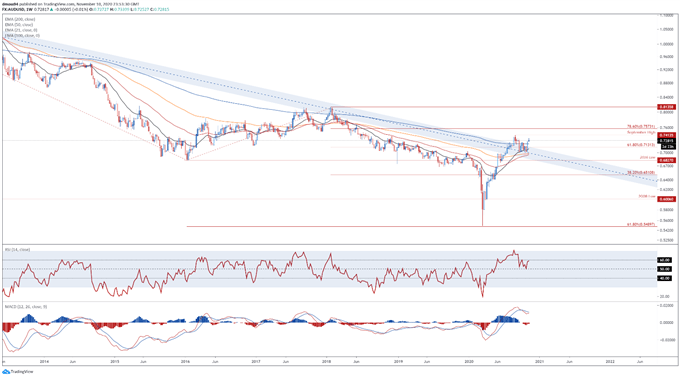Select the EMA (21, close) indicator legend
Image resolution: width=680 pixels, height=377 pixels.
coord(21,30)
